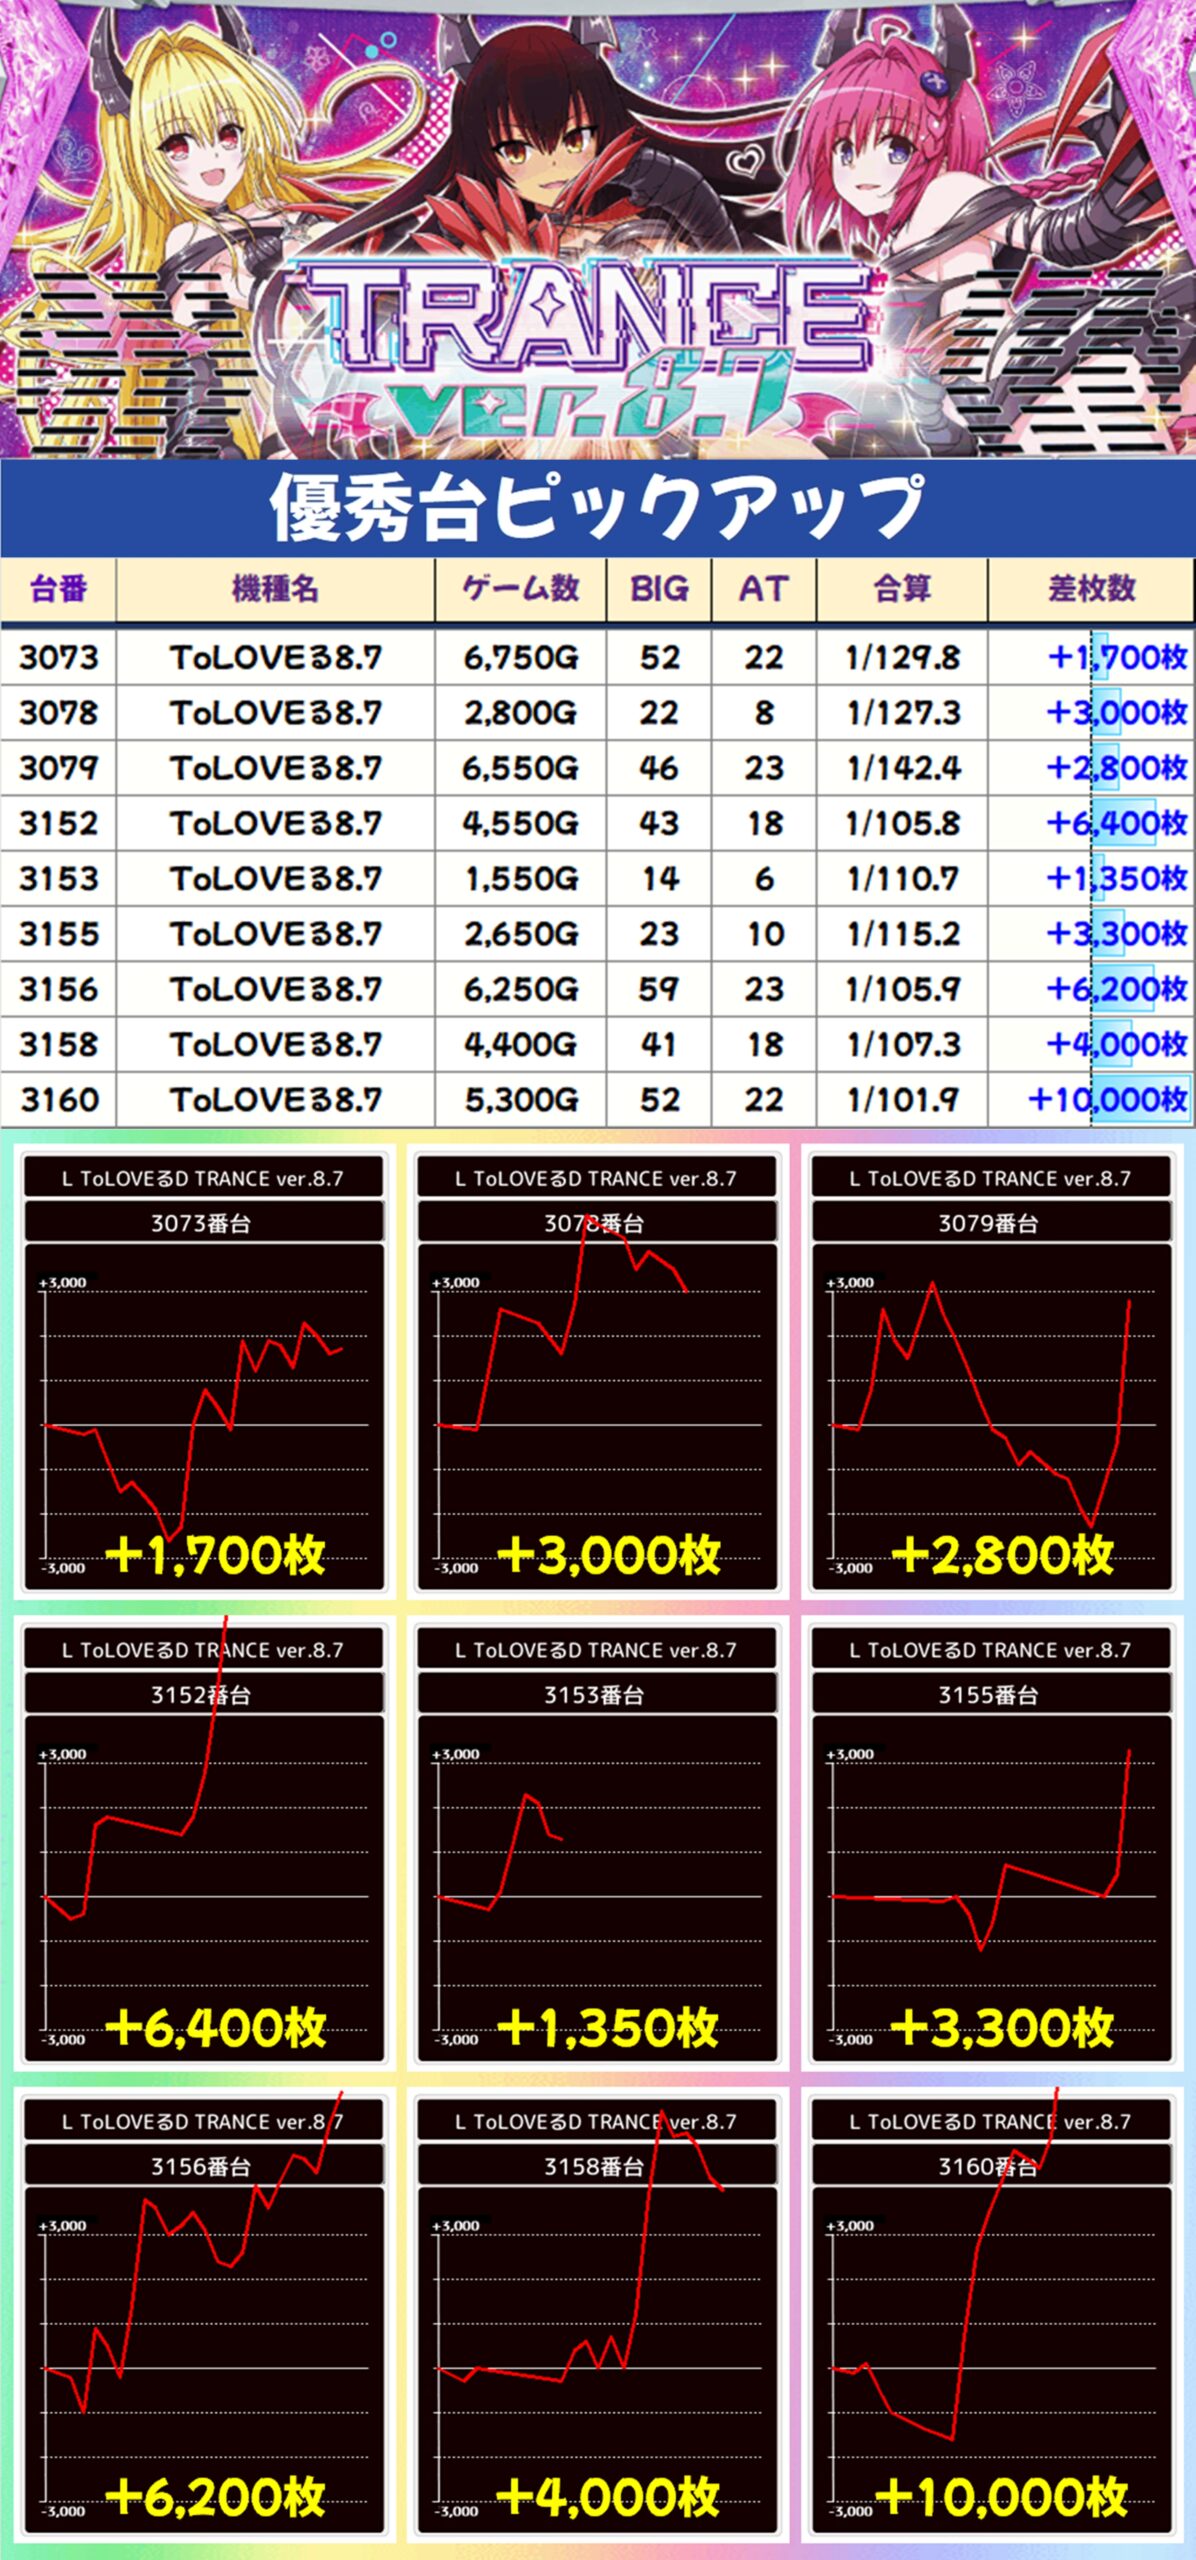Select the ゲーム数 column header
Screen dimensions: 1196x2560
(x=520, y=589)
